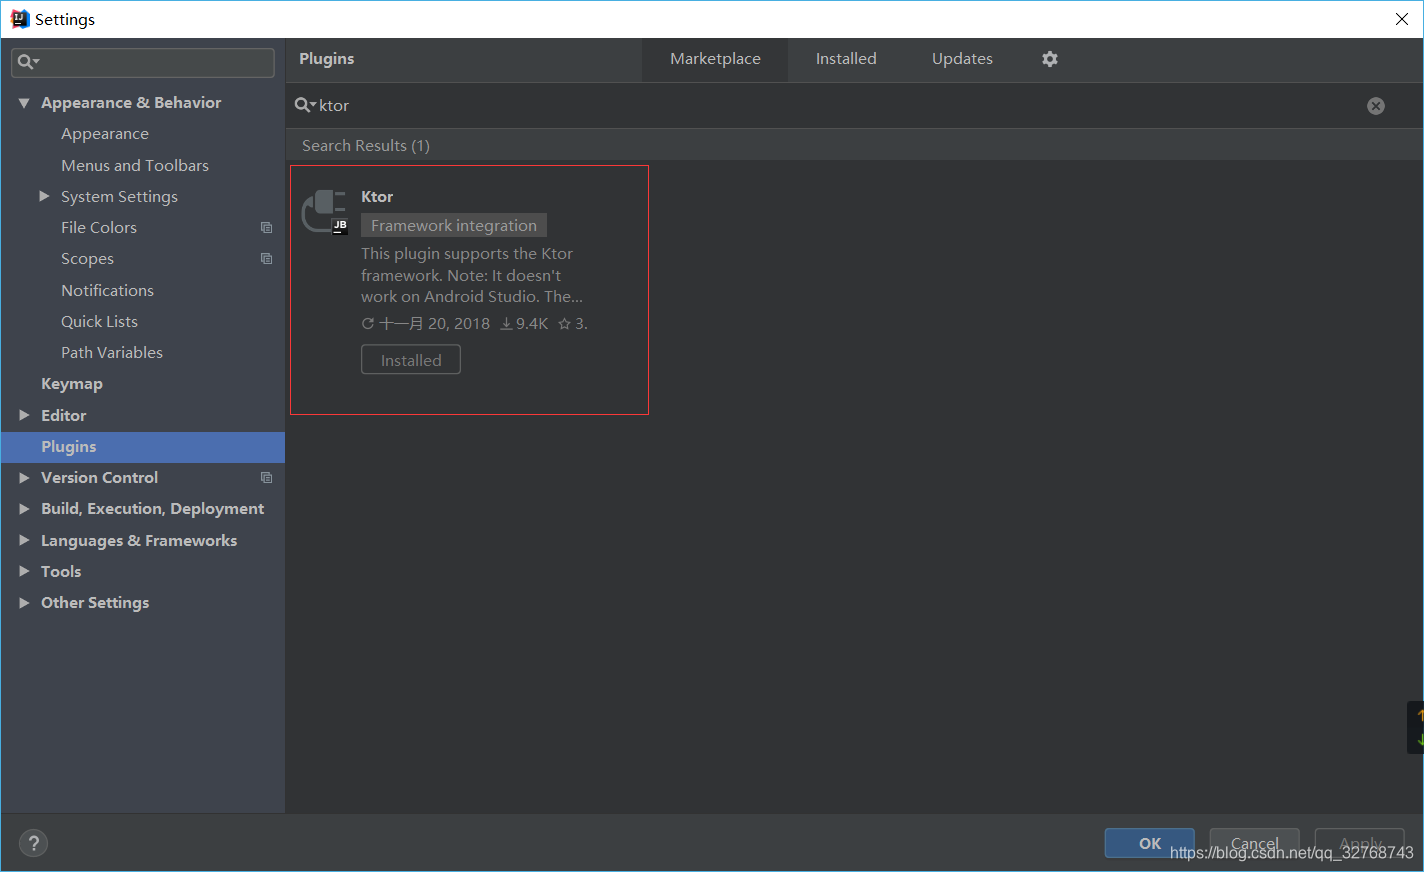Select Path Variables settings
The width and height of the screenshot is (1424, 872).
[x=112, y=353]
